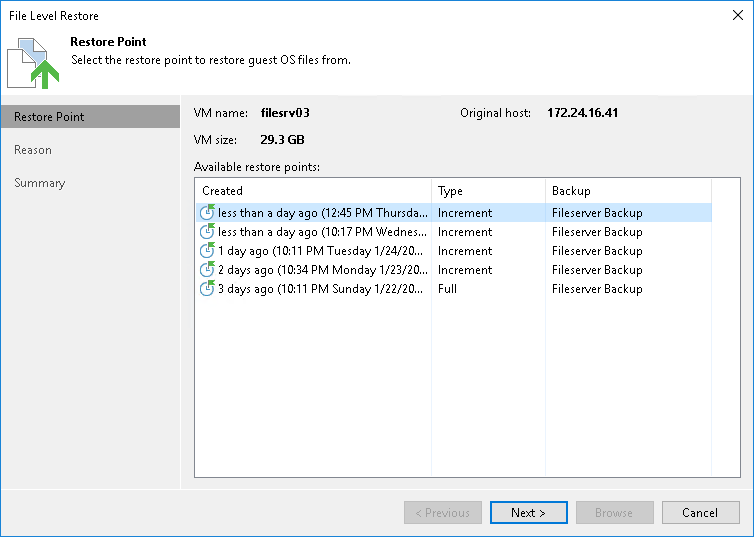The image size is (754, 537).
Task: Open the Summary wizard step
Action: pos(39,183)
